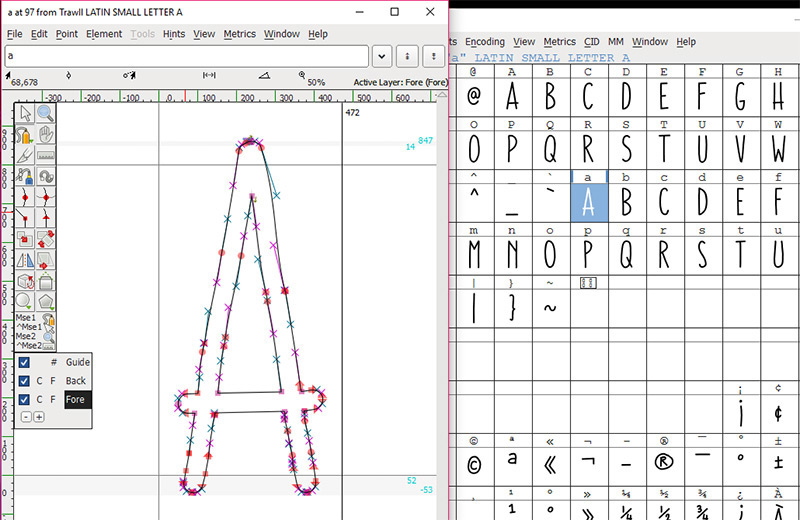Toggle Back layer visibility checkbox

[x=24, y=381]
